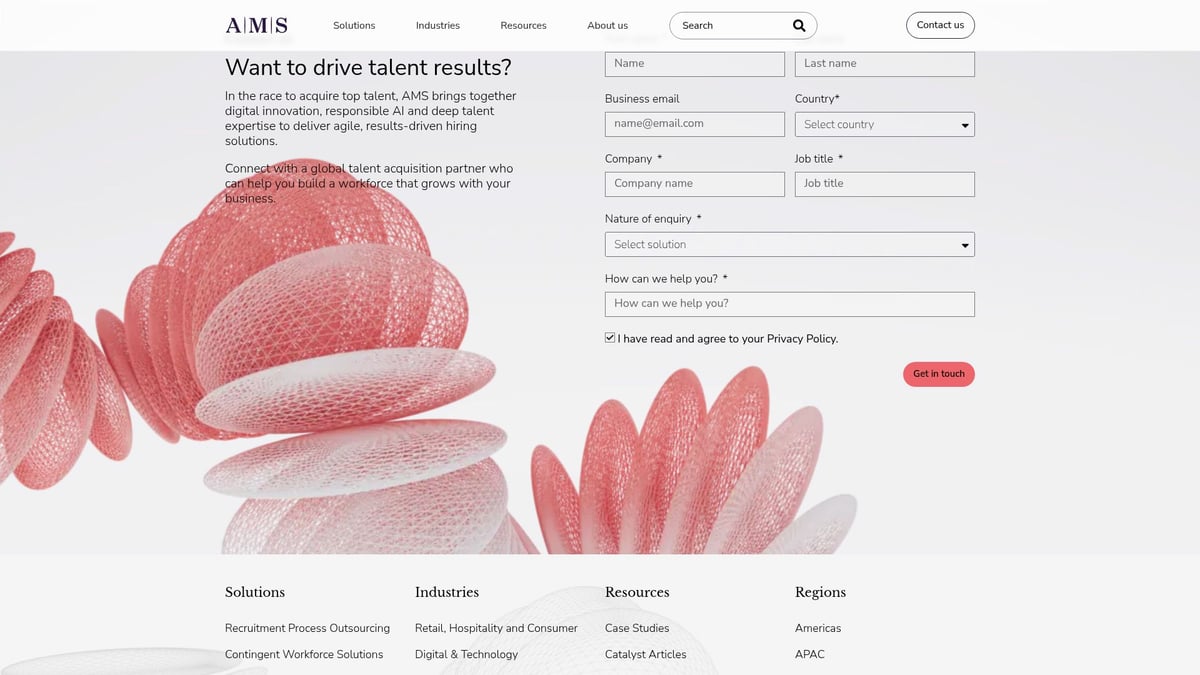Click the search magnifier icon
1200x675 pixels.
coord(798,24)
